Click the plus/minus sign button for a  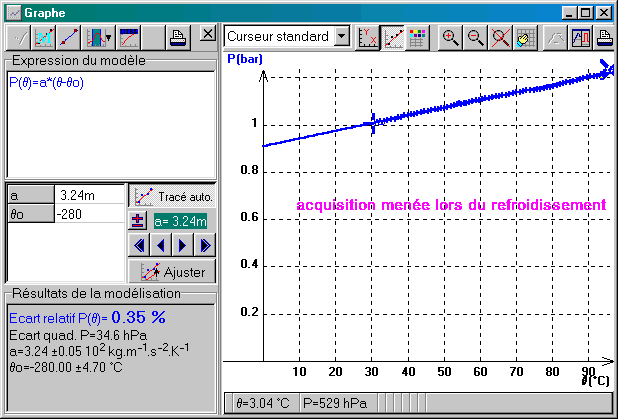[138, 221]
